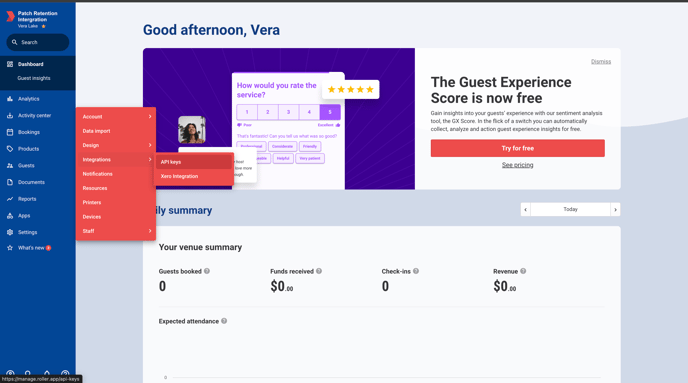Open the See pricing link
Screen dimensions: 688x383
[x=517, y=165]
